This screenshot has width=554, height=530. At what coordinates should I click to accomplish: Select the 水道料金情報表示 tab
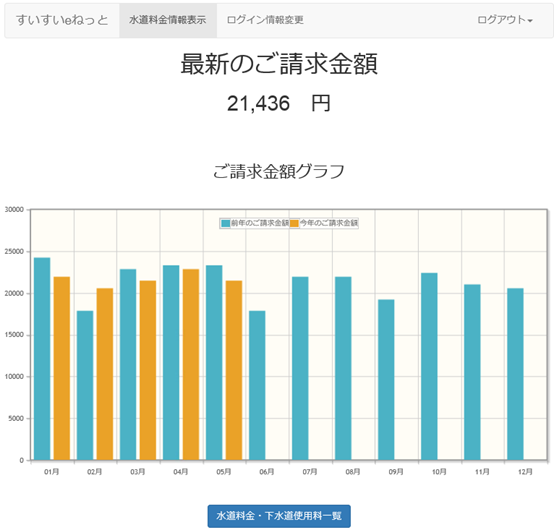(x=168, y=20)
